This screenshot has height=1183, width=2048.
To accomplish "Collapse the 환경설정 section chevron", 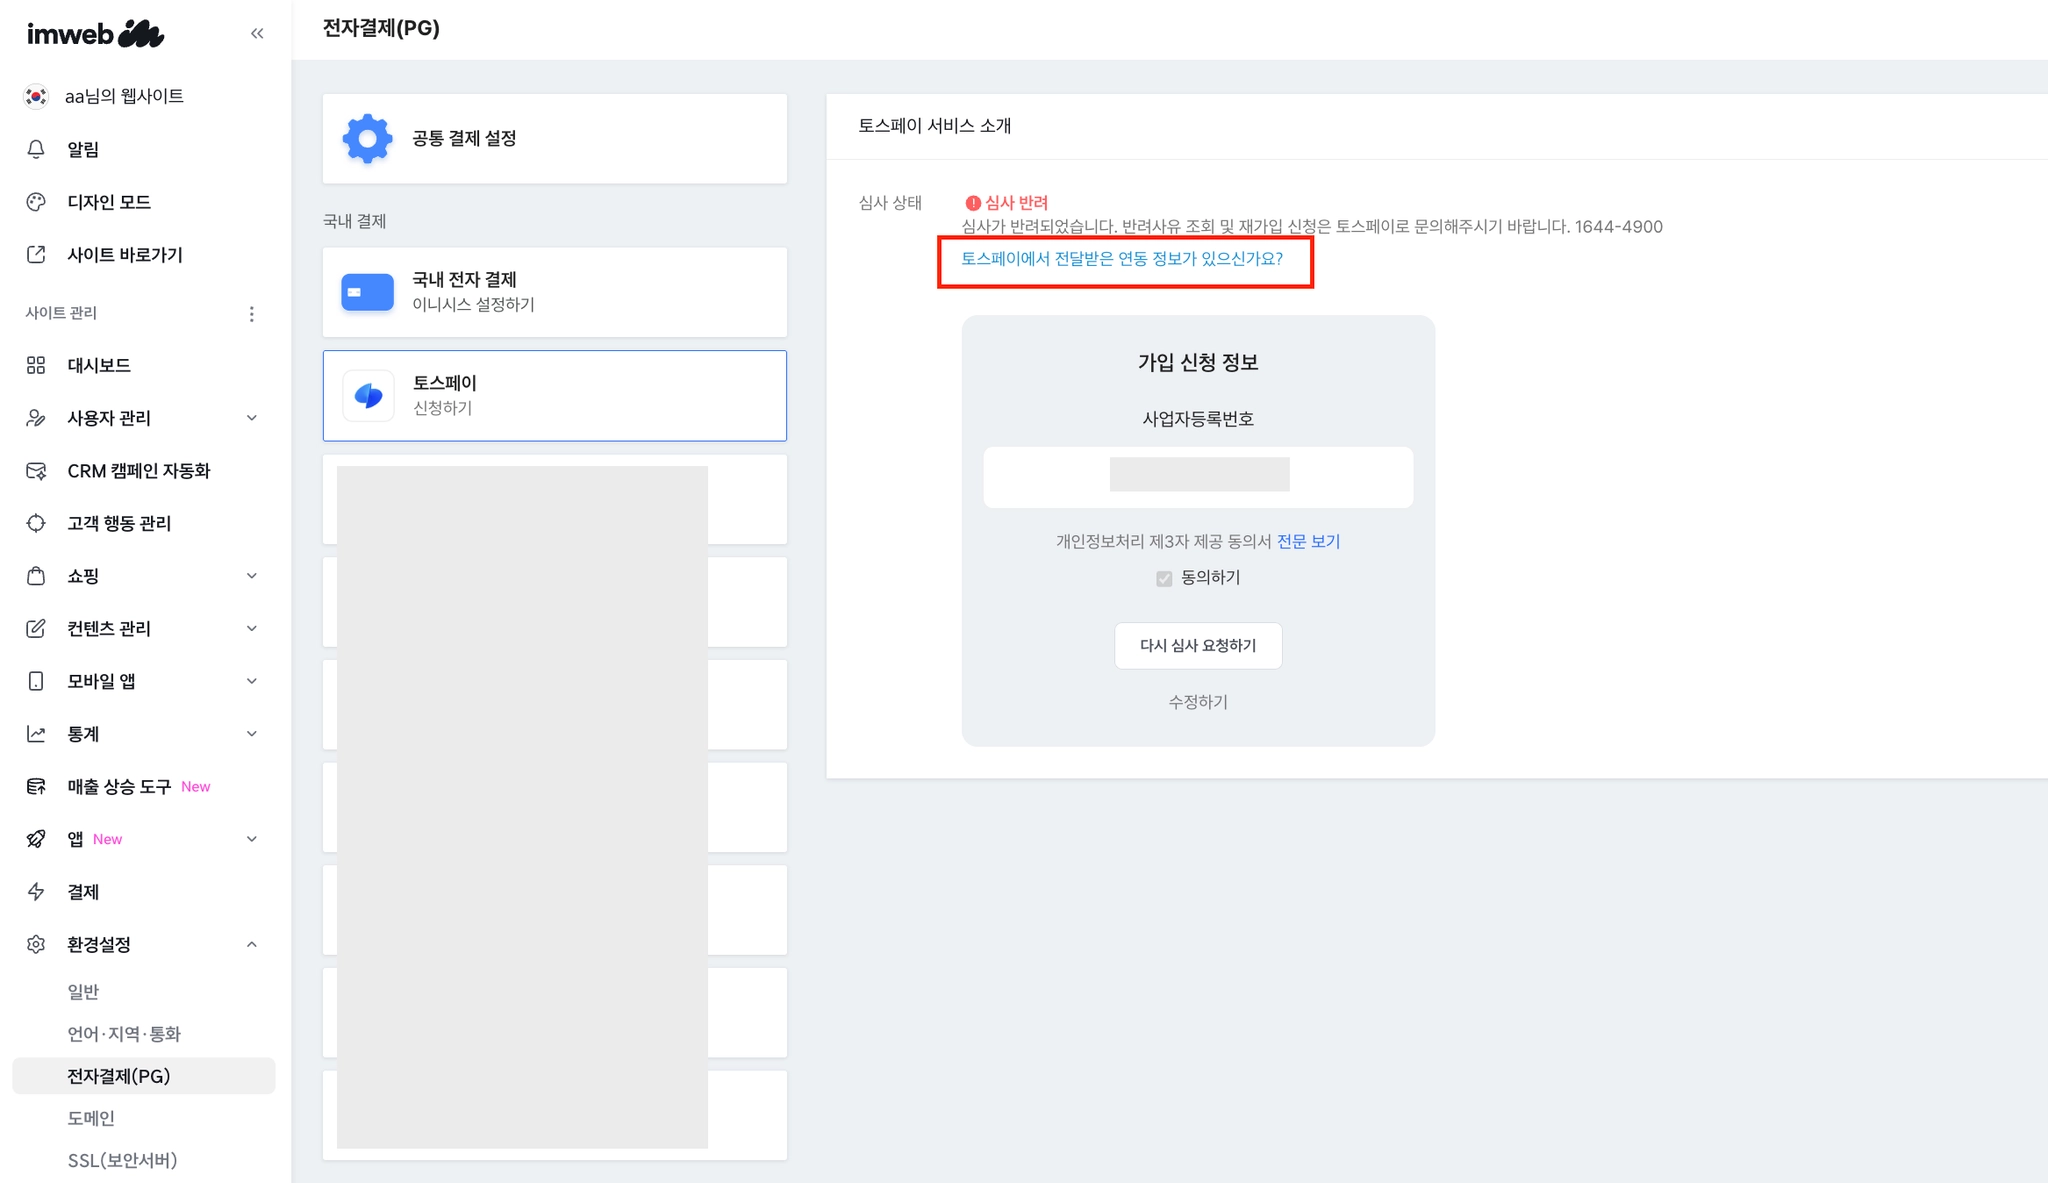I will click(x=252, y=944).
